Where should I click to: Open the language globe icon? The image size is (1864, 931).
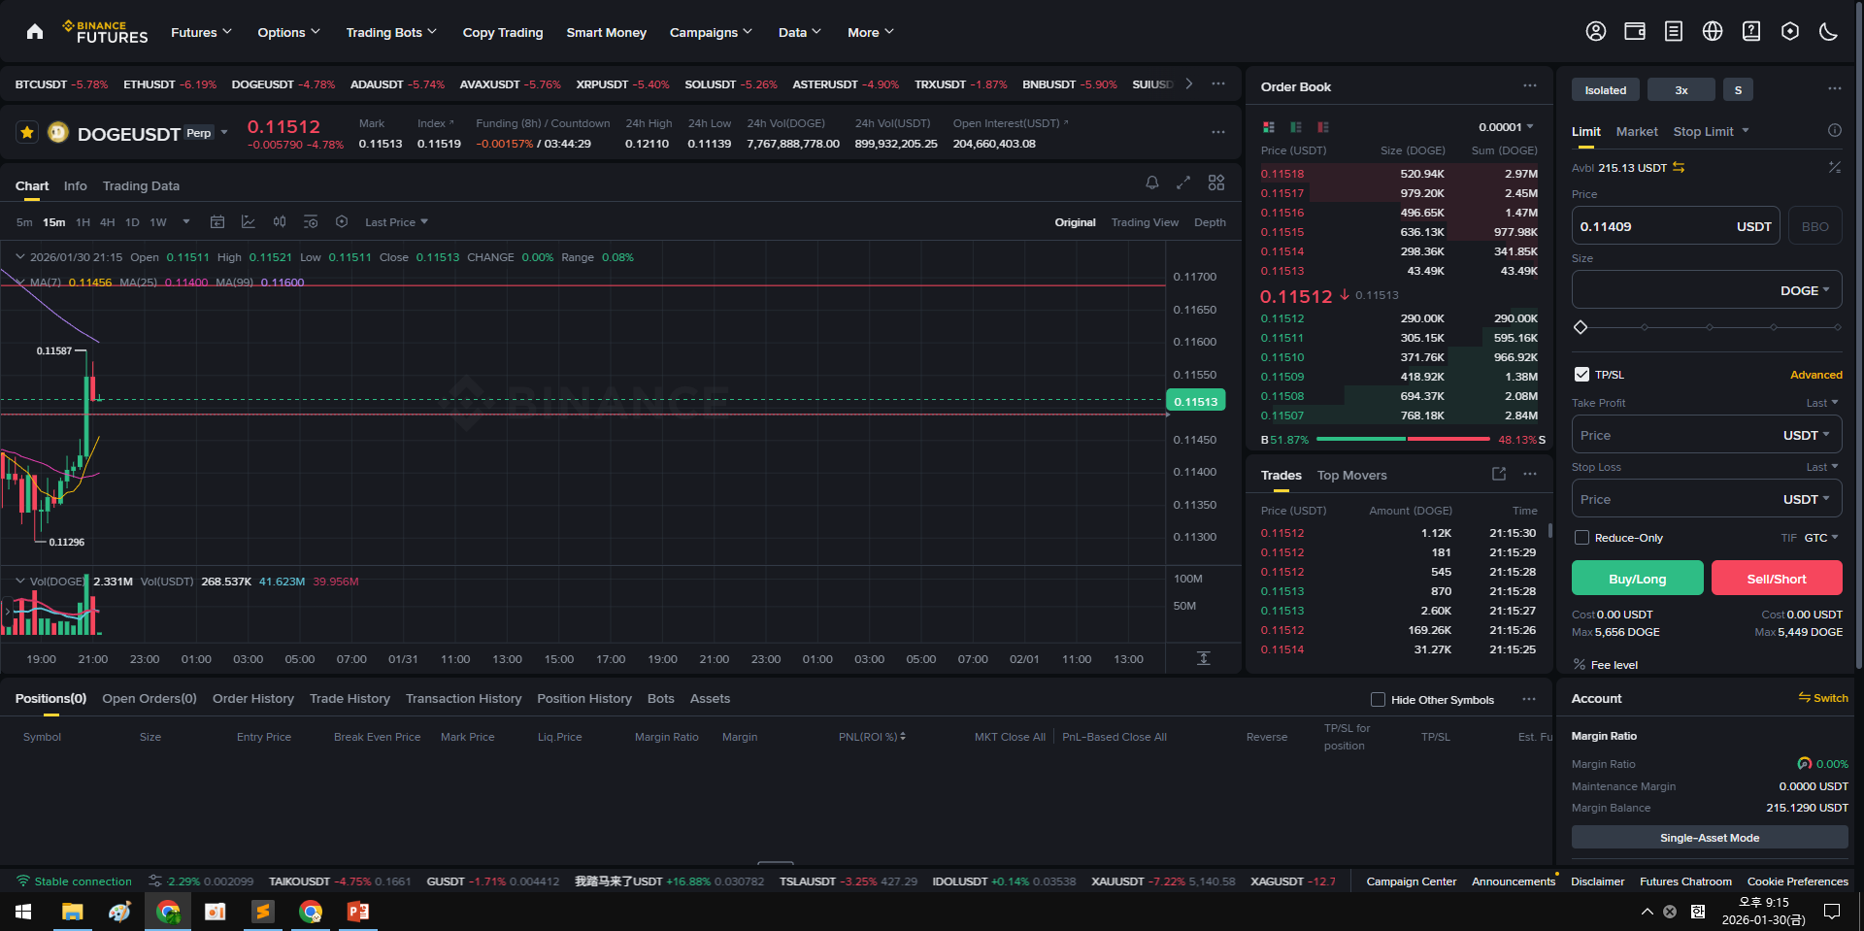(1713, 32)
